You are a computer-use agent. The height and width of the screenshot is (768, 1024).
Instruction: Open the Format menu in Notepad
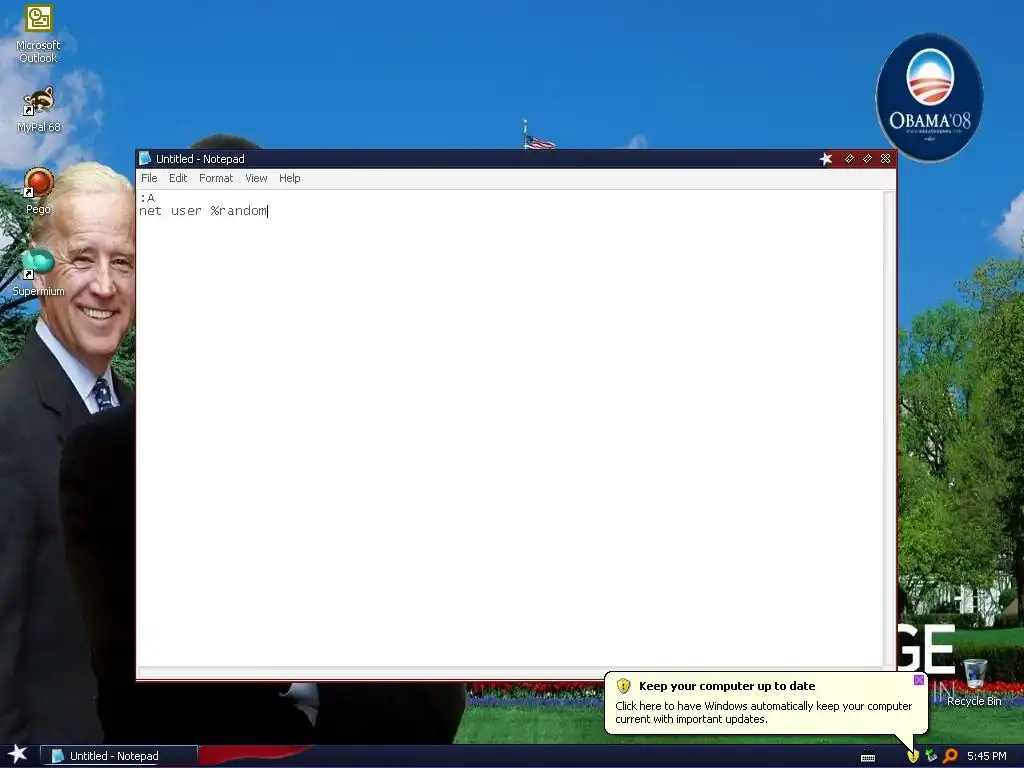[x=216, y=178]
